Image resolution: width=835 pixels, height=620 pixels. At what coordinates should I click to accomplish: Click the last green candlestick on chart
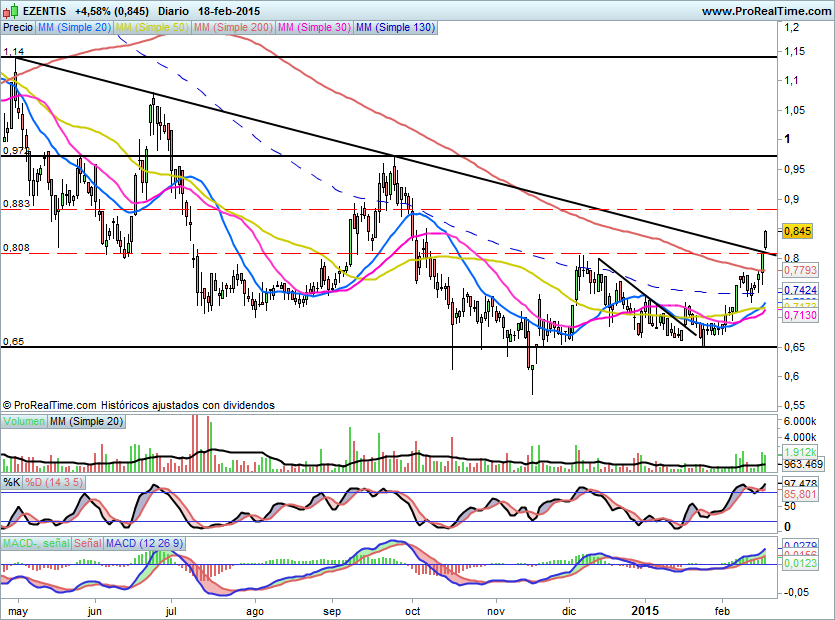pyautogui.click(x=765, y=239)
